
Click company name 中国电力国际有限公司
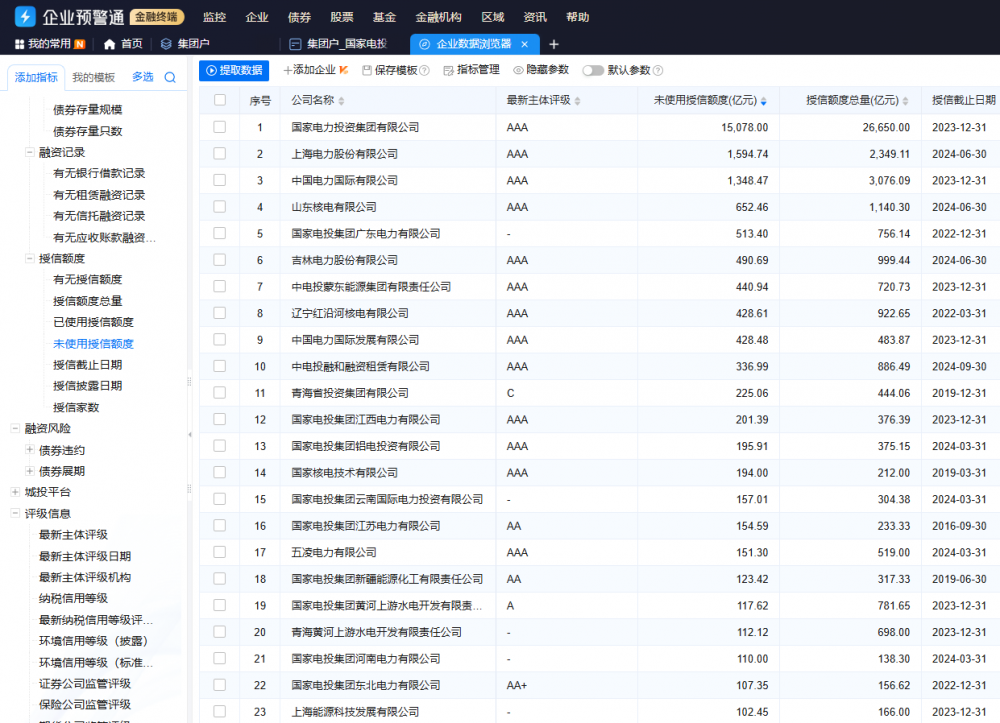(344, 180)
